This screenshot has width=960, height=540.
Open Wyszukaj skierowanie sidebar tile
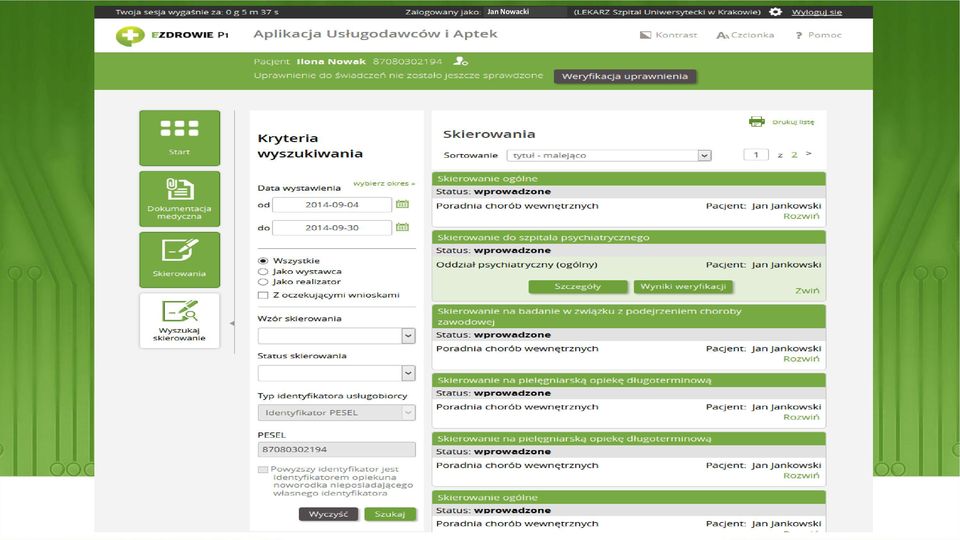pyautogui.click(x=179, y=321)
